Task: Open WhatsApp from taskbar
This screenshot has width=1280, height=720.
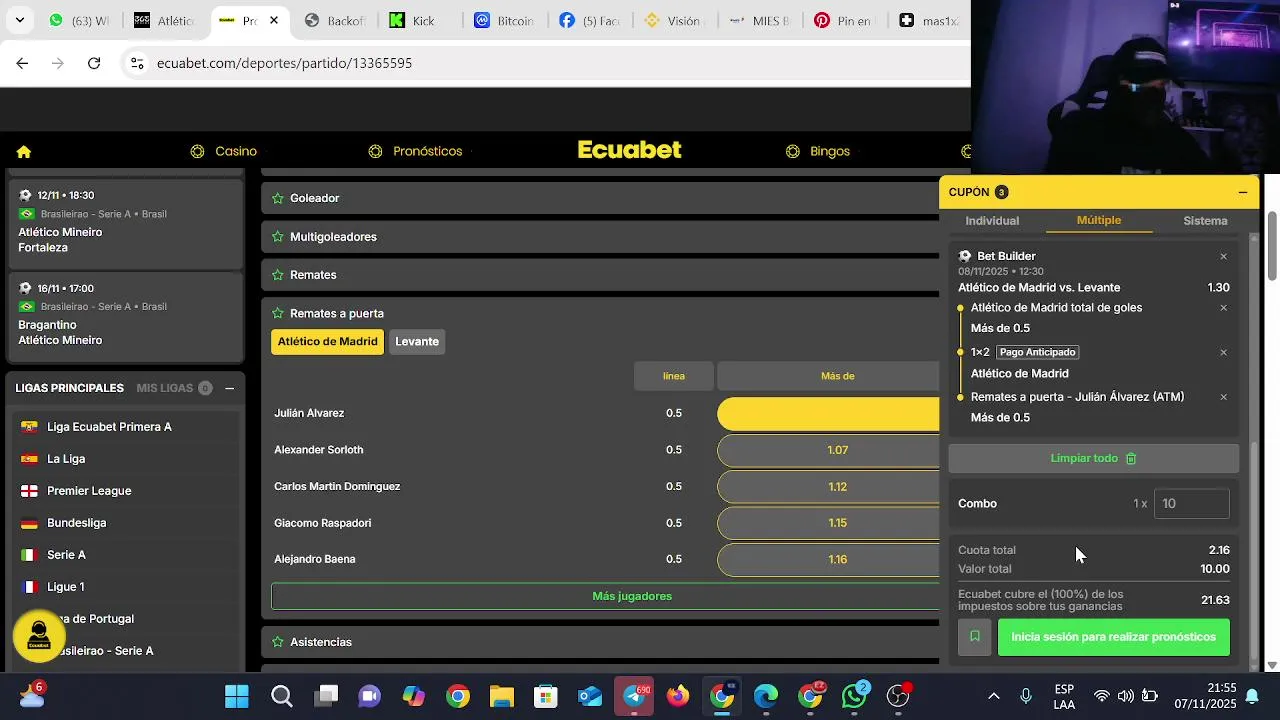Action: pyautogui.click(x=855, y=696)
